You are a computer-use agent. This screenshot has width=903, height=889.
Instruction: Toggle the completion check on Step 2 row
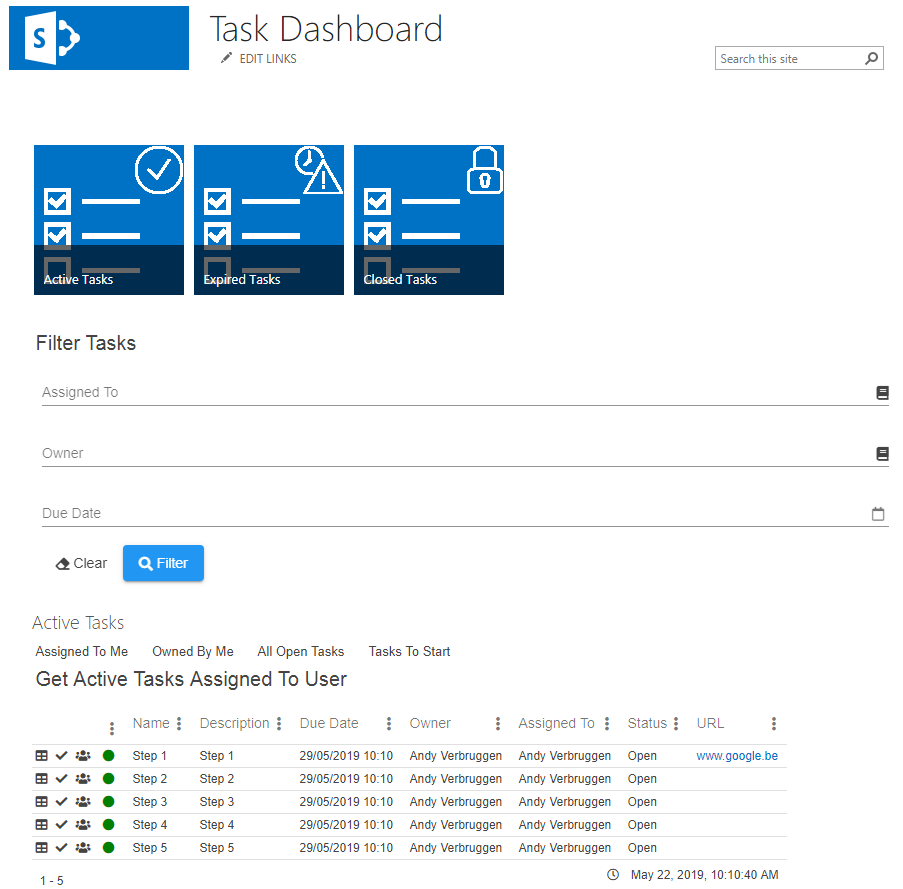[61, 778]
